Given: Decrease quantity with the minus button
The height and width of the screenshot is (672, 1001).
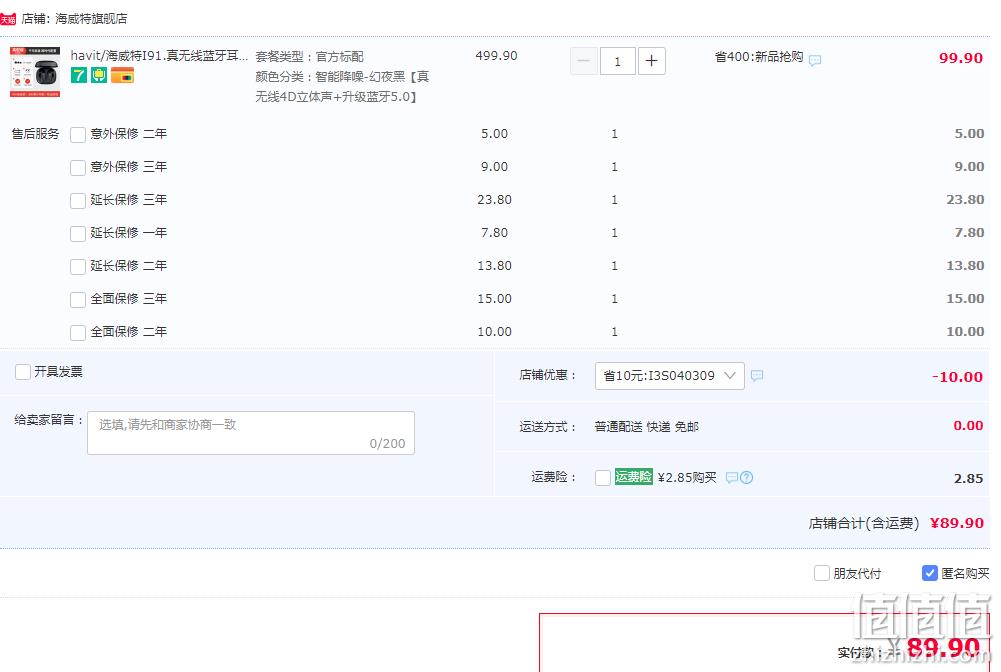Looking at the screenshot, I should [583, 61].
